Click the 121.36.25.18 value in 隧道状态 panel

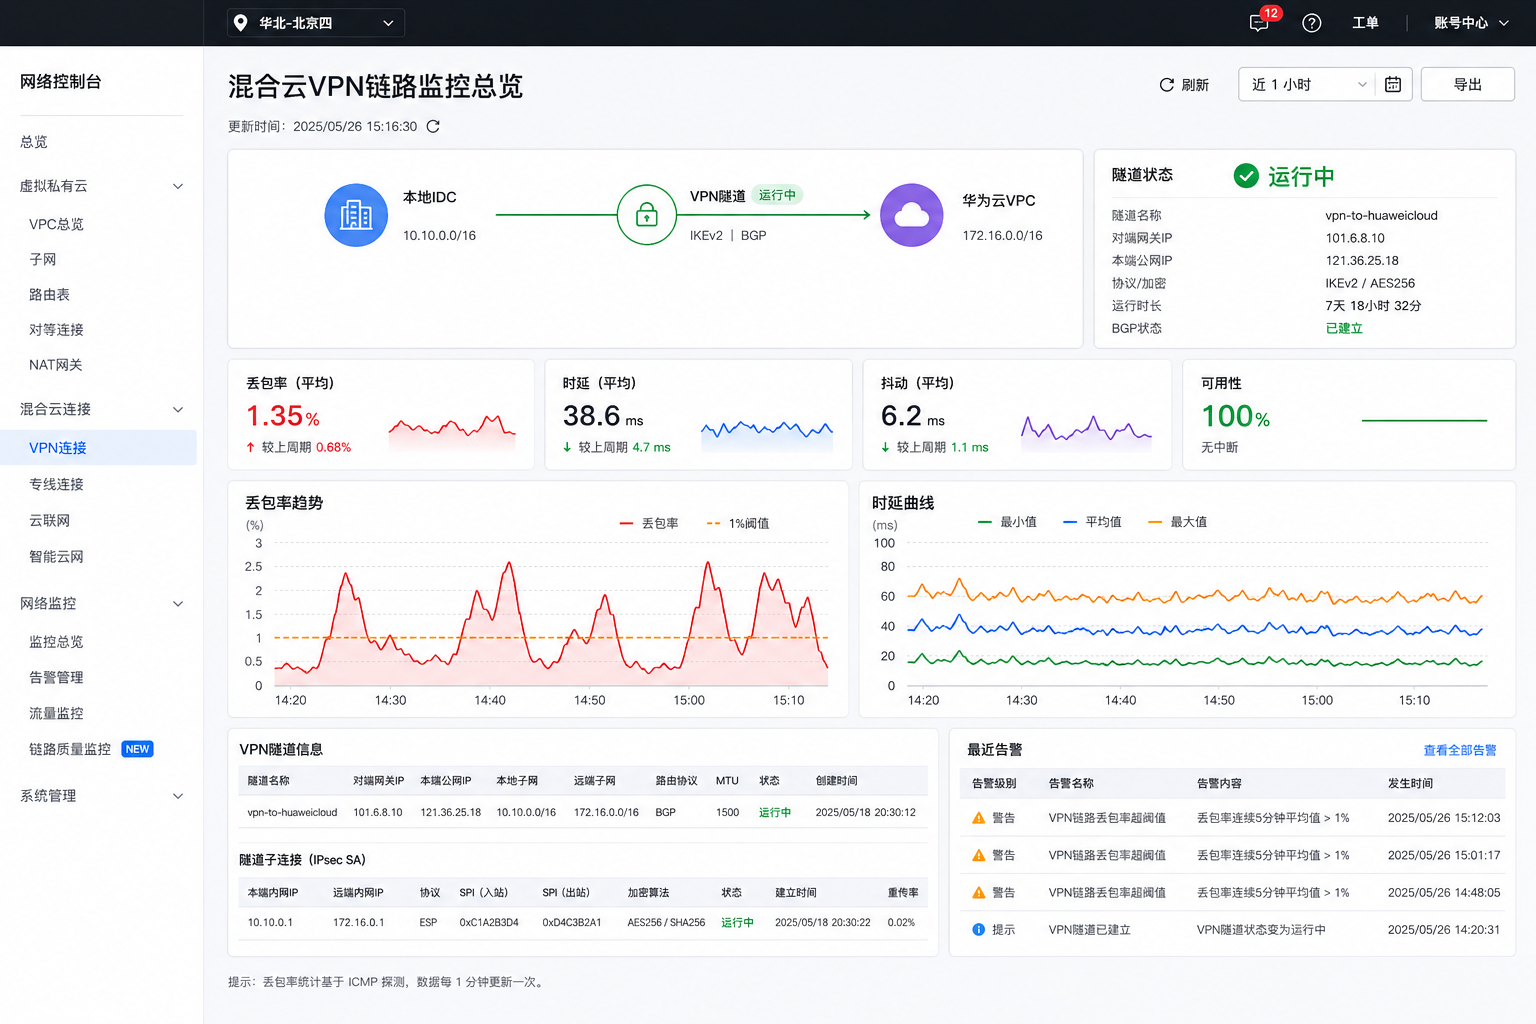pos(1362,260)
